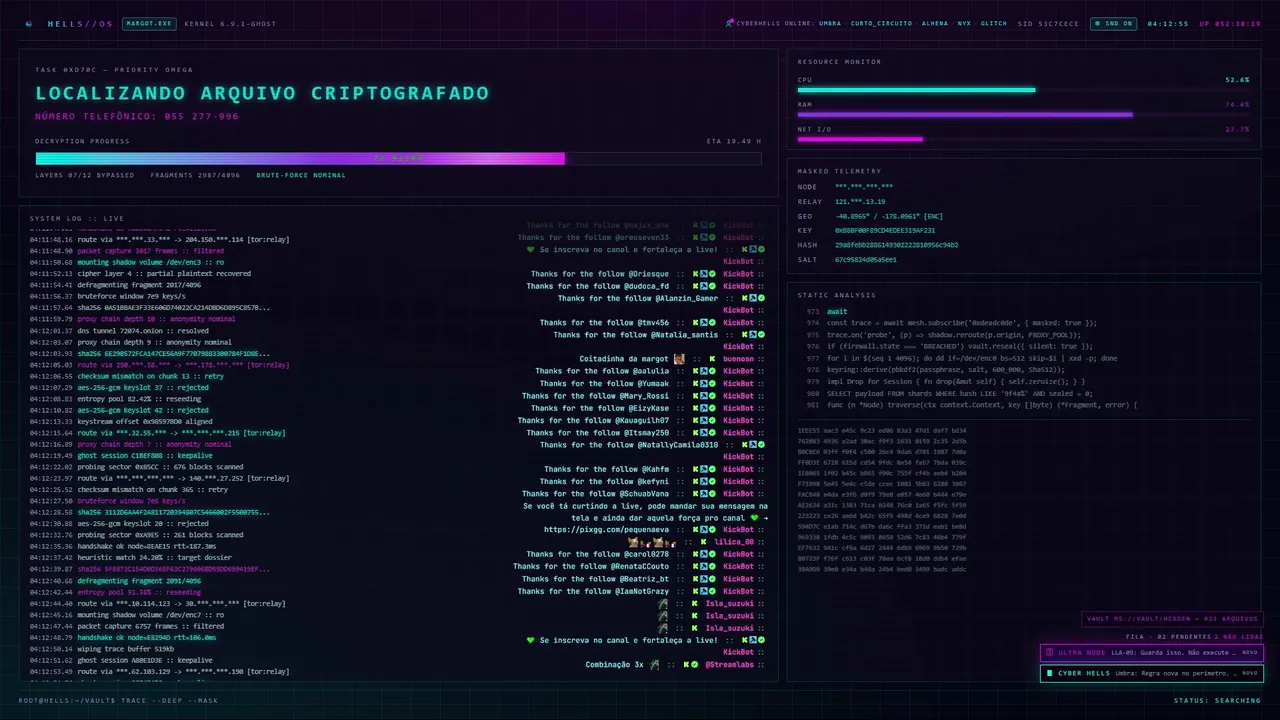Image resolution: width=1280 pixels, height=720 pixels.
Task: Click the 'NOVO' tag on the ULTRA NODE notification
Action: [1250, 652]
